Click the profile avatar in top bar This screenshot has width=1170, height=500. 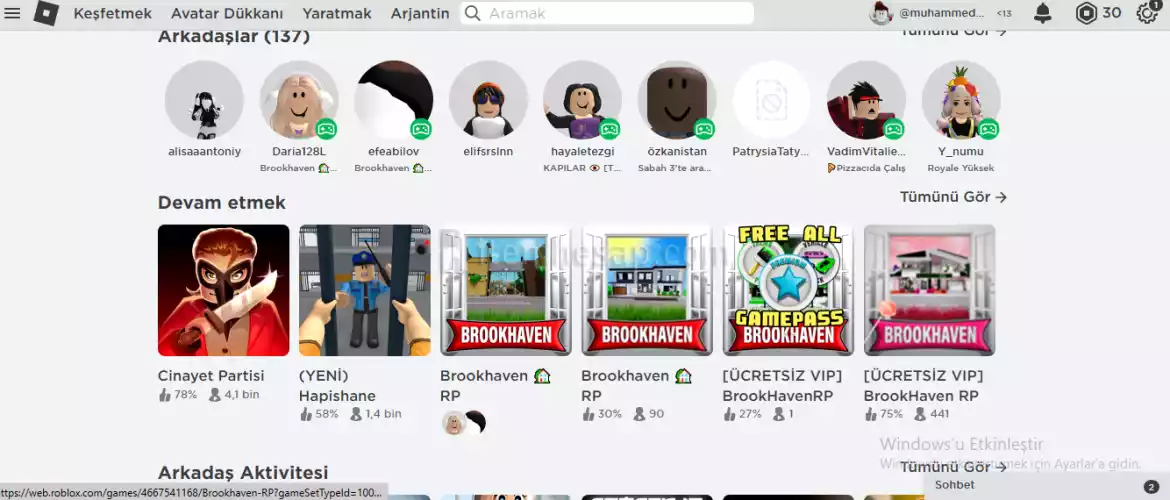[x=881, y=13]
